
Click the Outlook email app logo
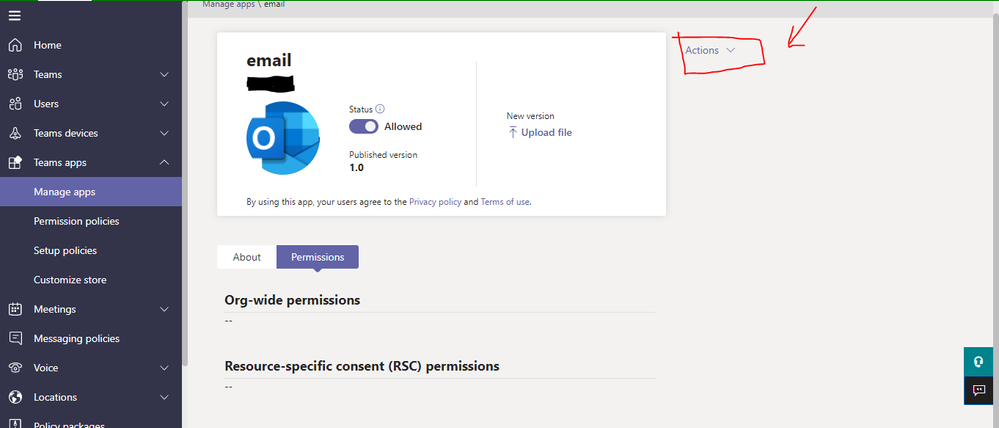coord(284,138)
